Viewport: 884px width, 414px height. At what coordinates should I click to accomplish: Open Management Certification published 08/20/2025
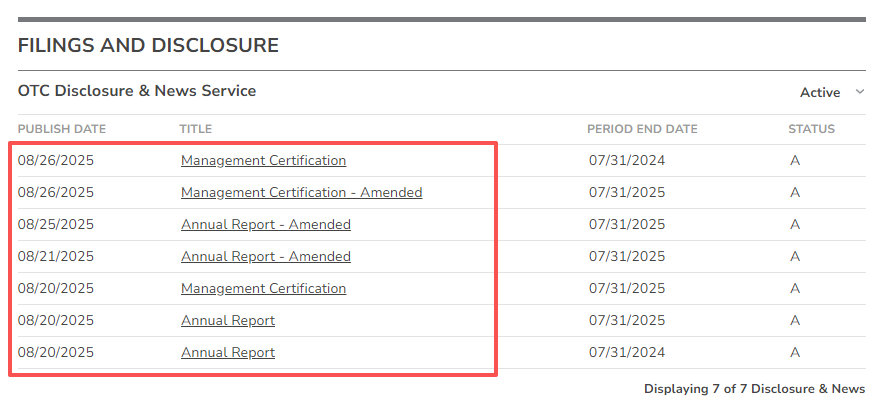point(263,288)
